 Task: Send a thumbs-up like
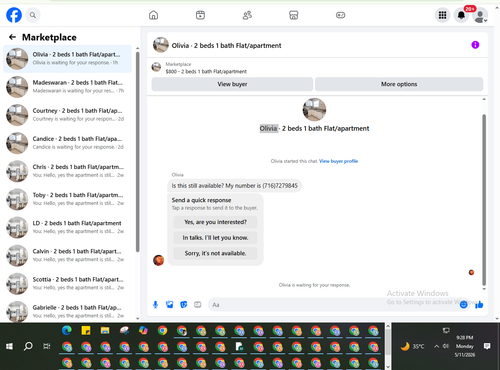point(479,304)
